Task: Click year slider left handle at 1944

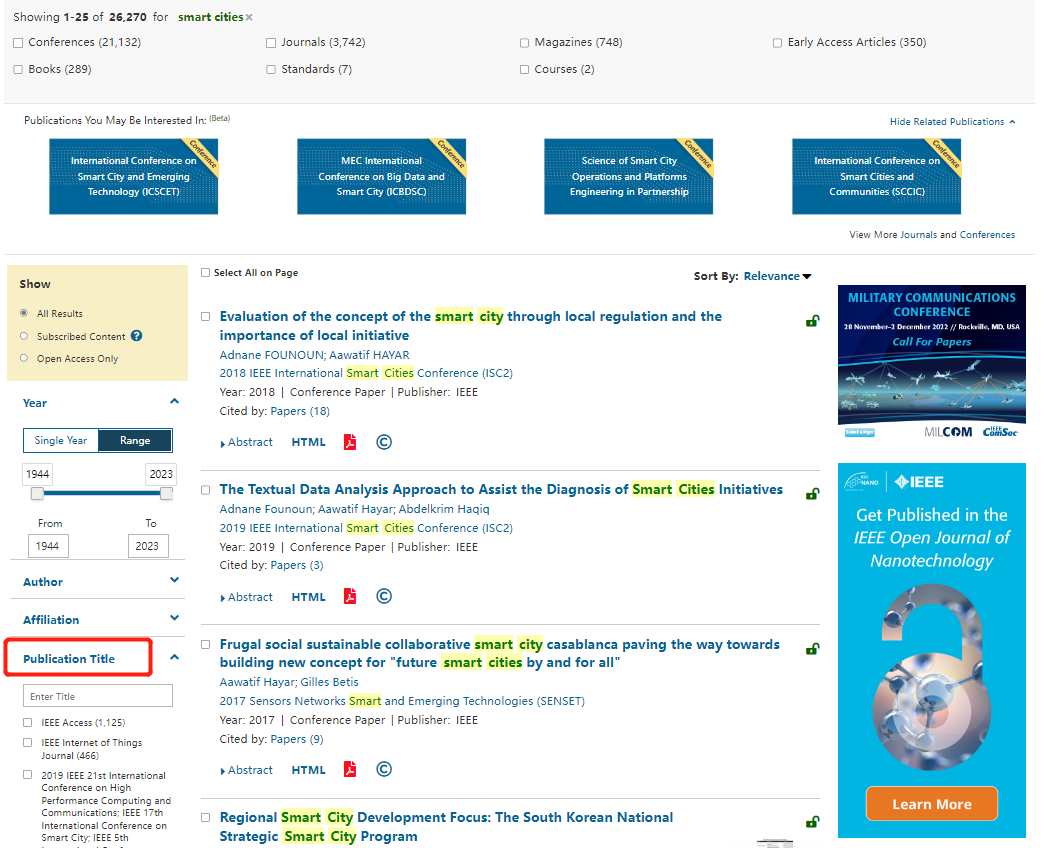Action: pyautogui.click(x=38, y=494)
